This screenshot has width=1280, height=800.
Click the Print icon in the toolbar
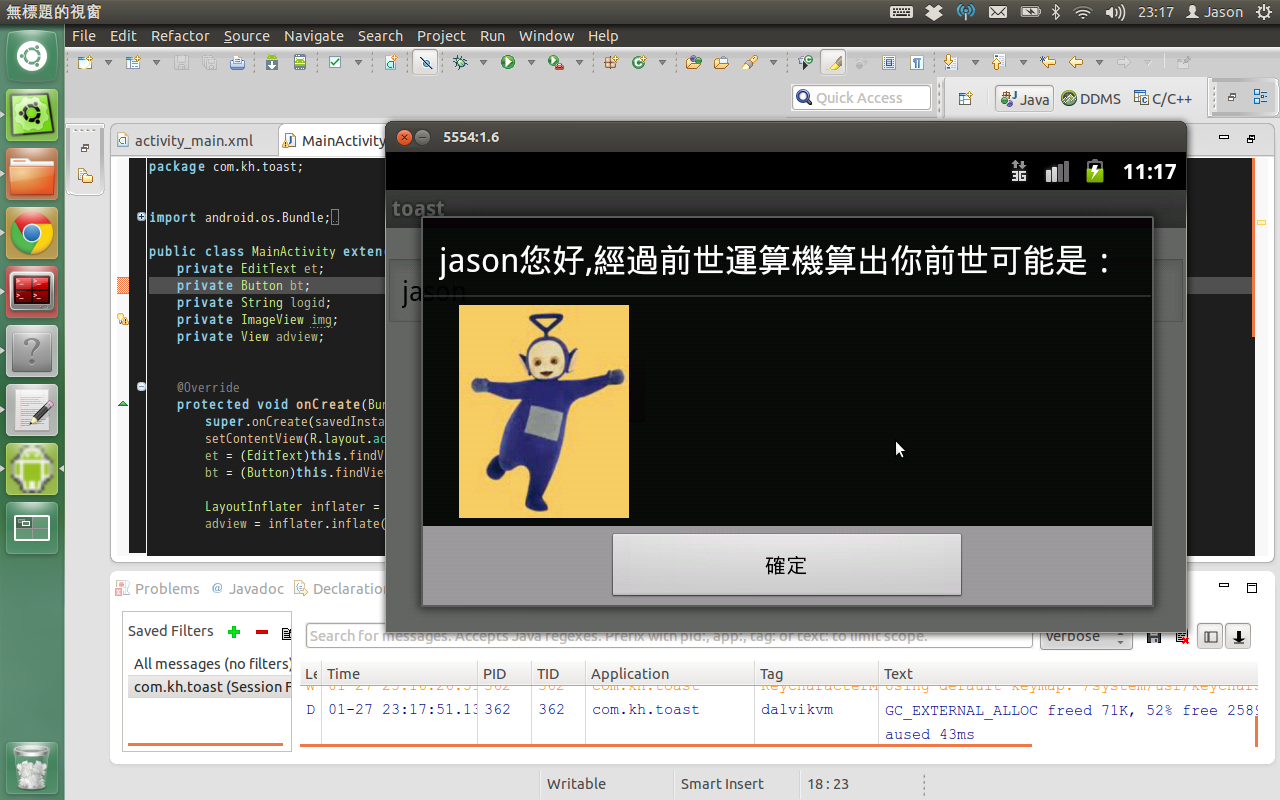point(237,62)
